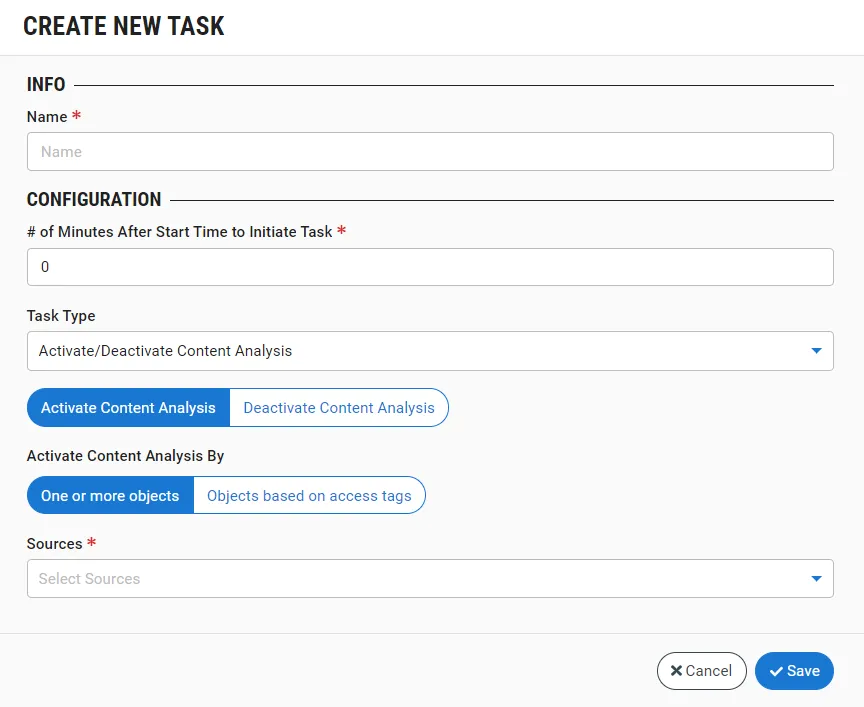
Task: Save the new task
Action: [794, 671]
